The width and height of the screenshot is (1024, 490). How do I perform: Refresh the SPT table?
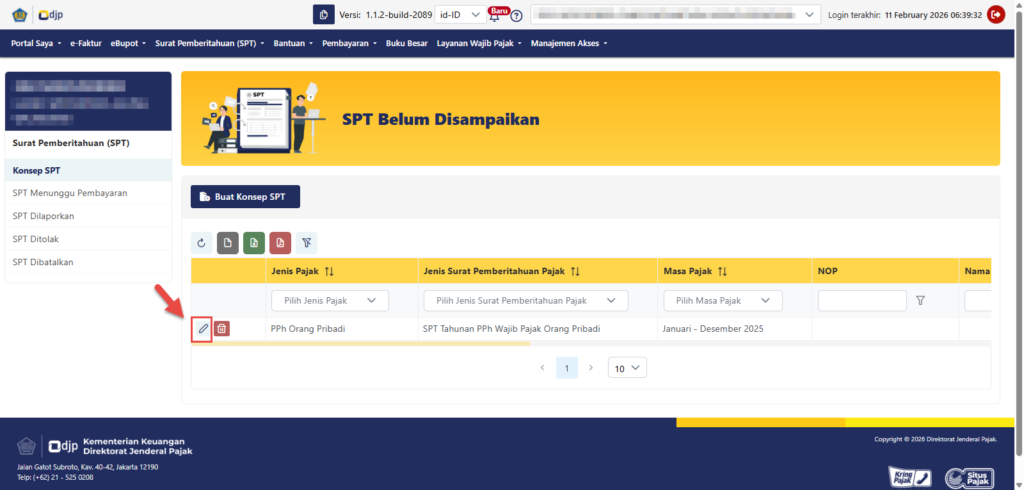202,243
